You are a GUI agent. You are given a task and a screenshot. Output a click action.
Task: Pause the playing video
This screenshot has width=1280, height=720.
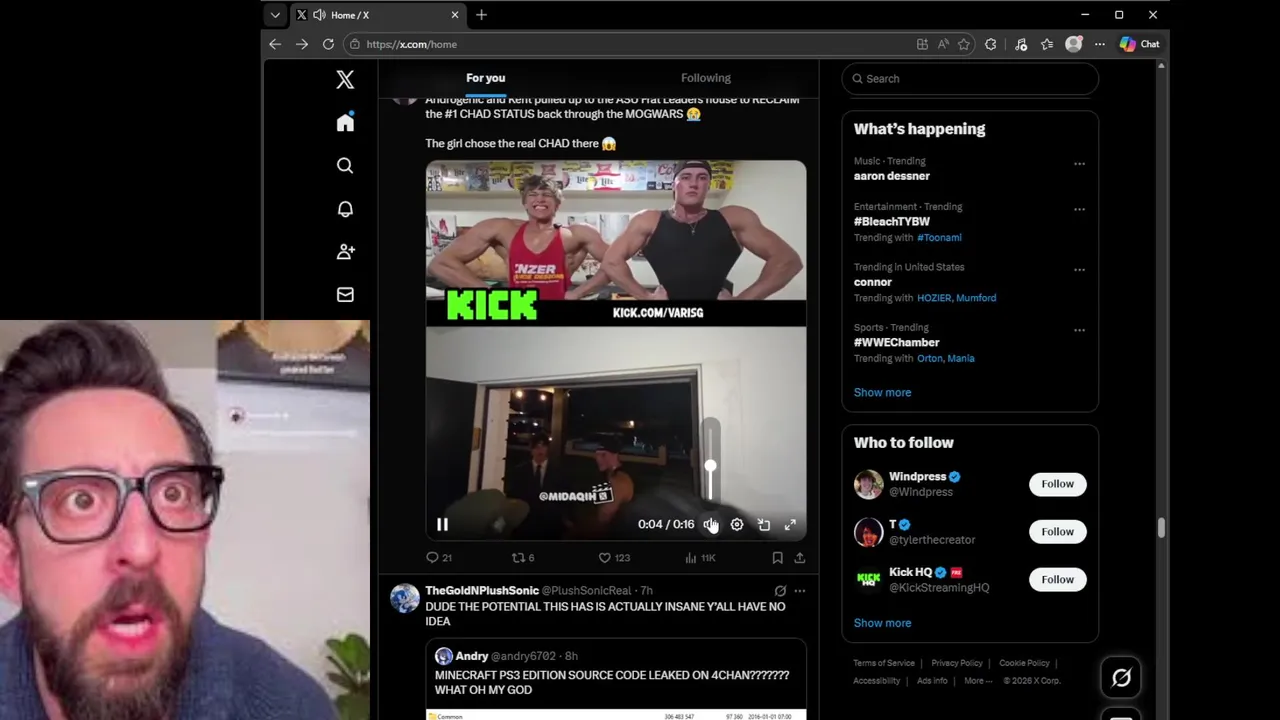442,524
